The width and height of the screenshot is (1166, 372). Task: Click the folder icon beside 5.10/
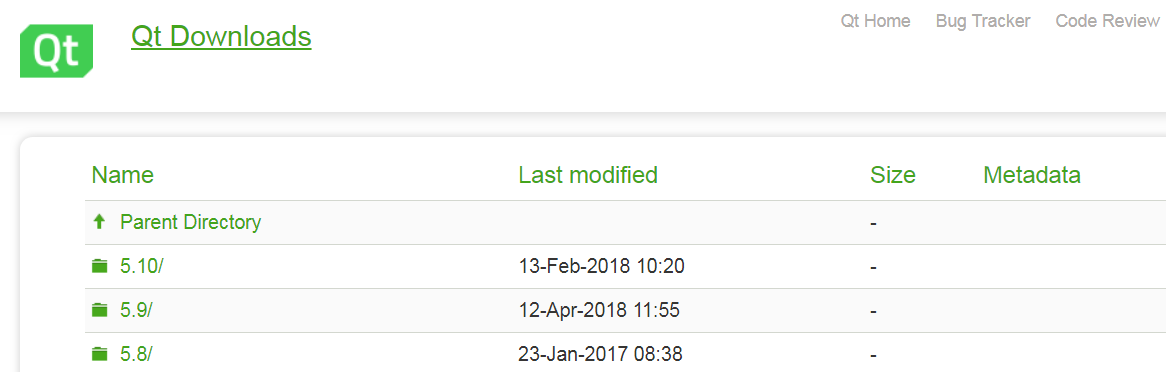click(x=100, y=266)
